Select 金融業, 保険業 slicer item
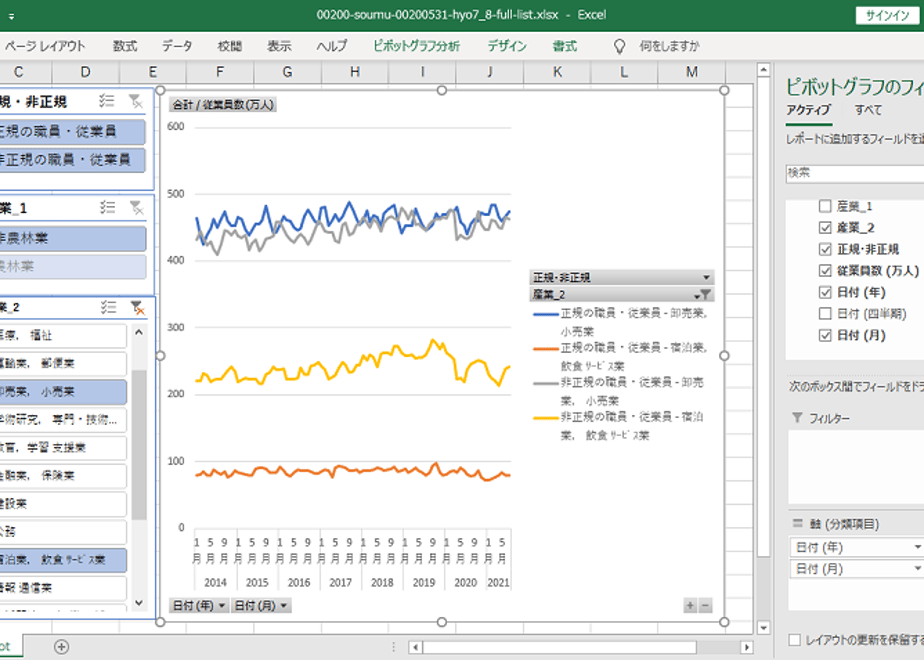 click(x=62, y=476)
